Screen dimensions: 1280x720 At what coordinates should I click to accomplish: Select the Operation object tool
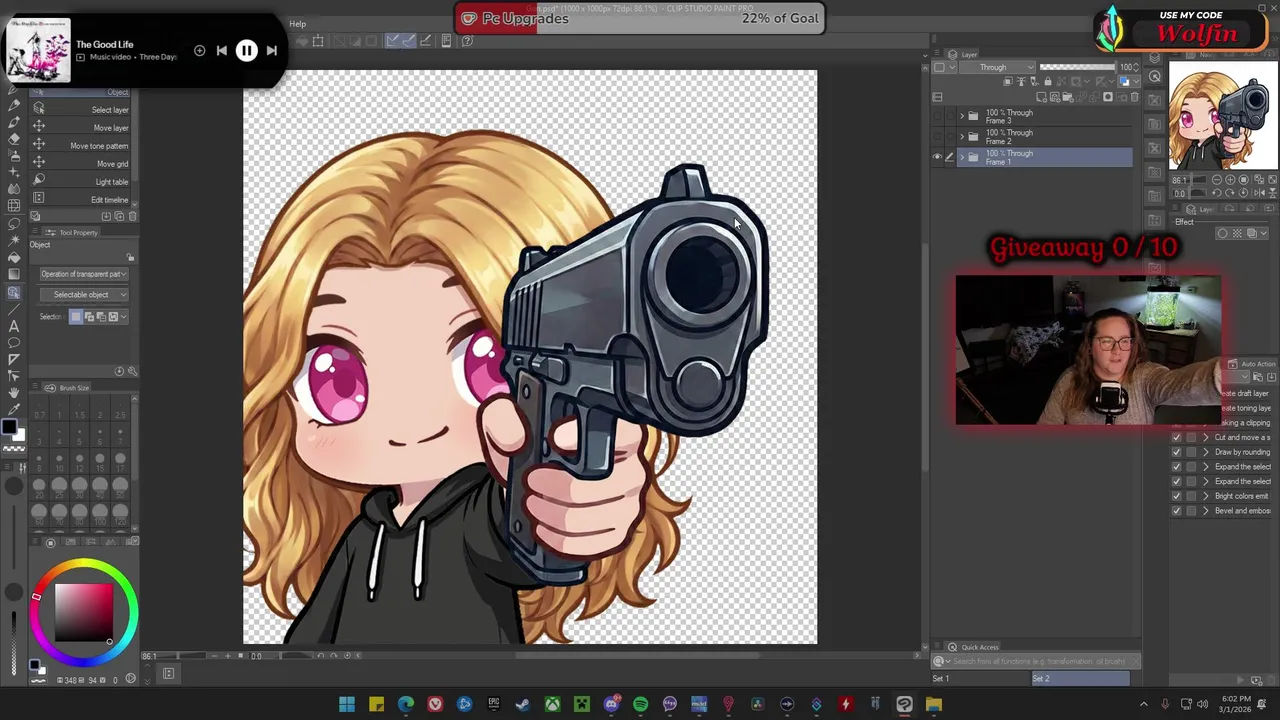[x=14, y=292]
